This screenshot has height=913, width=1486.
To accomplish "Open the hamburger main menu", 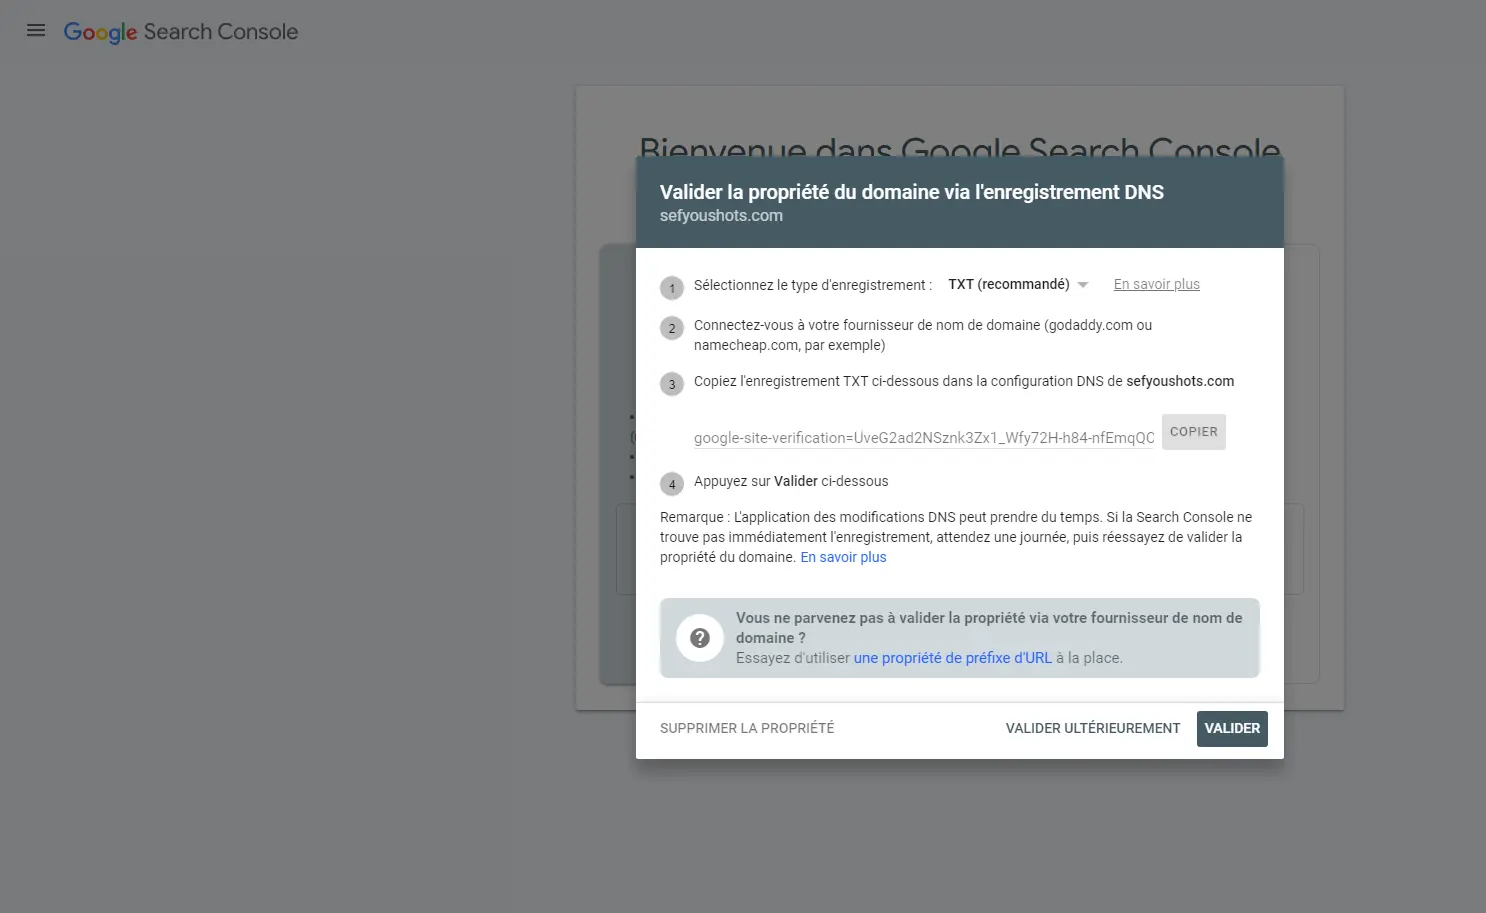I will tap(36, 31).
